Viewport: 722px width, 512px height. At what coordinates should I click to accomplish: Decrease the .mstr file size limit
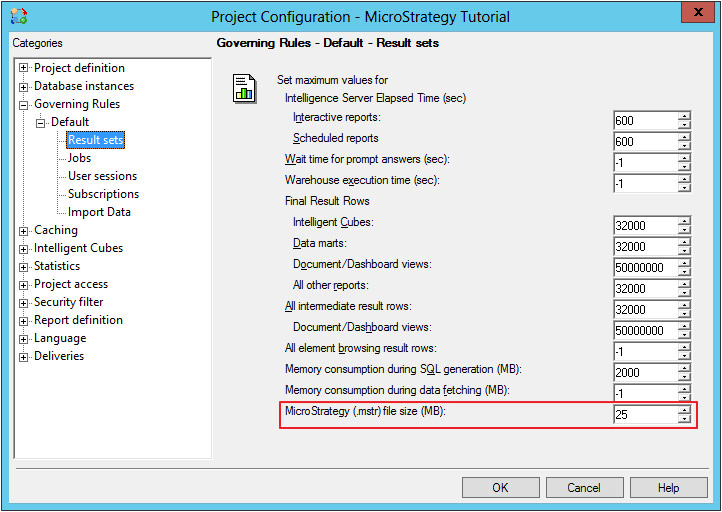pyautogui.click(x=684, y=419)
